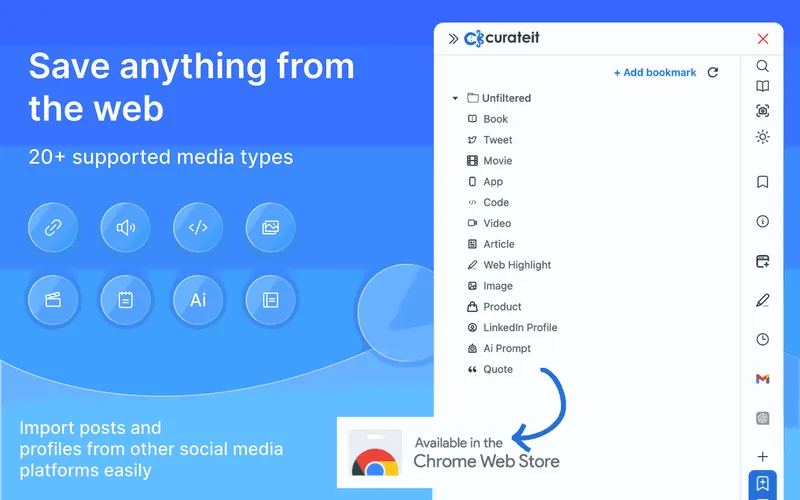This screenshot has width=800, height=500.
Task: Open the bookmark icon in sidebar
Action: click(762, 182)
